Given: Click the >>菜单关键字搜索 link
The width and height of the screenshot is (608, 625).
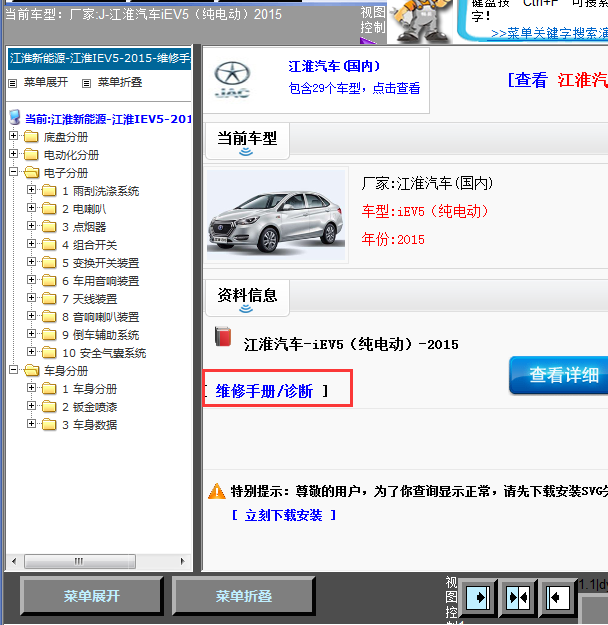Looking at the screenshot, I should pyautogui.click(x=549, y=33).
